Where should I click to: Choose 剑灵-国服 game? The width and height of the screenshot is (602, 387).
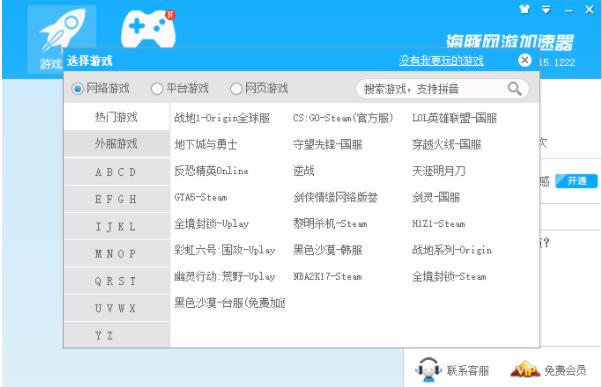(436, 197)
